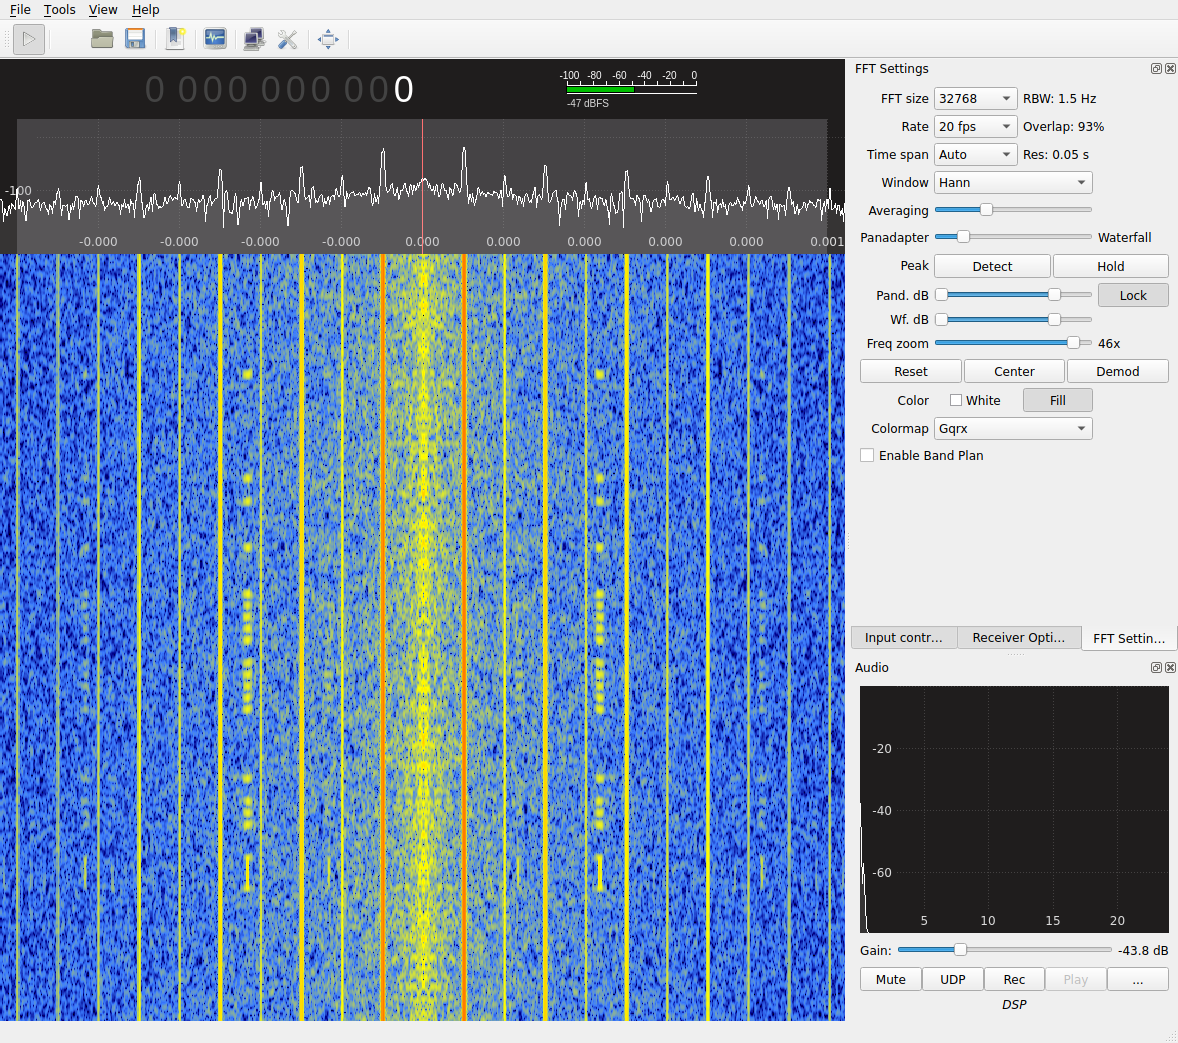Click the networked computers remote control icon
The height and width of the screenshot is (1043, 1178).
pos(254,39)
